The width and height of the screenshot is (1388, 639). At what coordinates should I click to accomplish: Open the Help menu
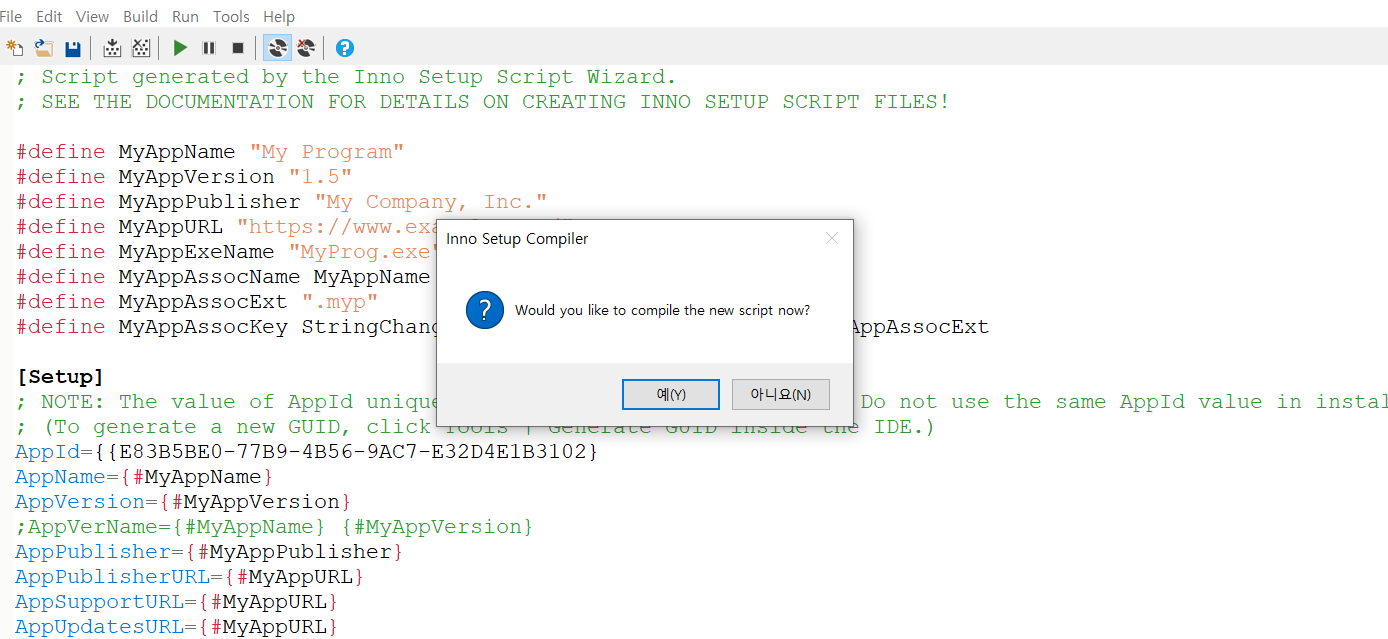[x=279, y=16]
